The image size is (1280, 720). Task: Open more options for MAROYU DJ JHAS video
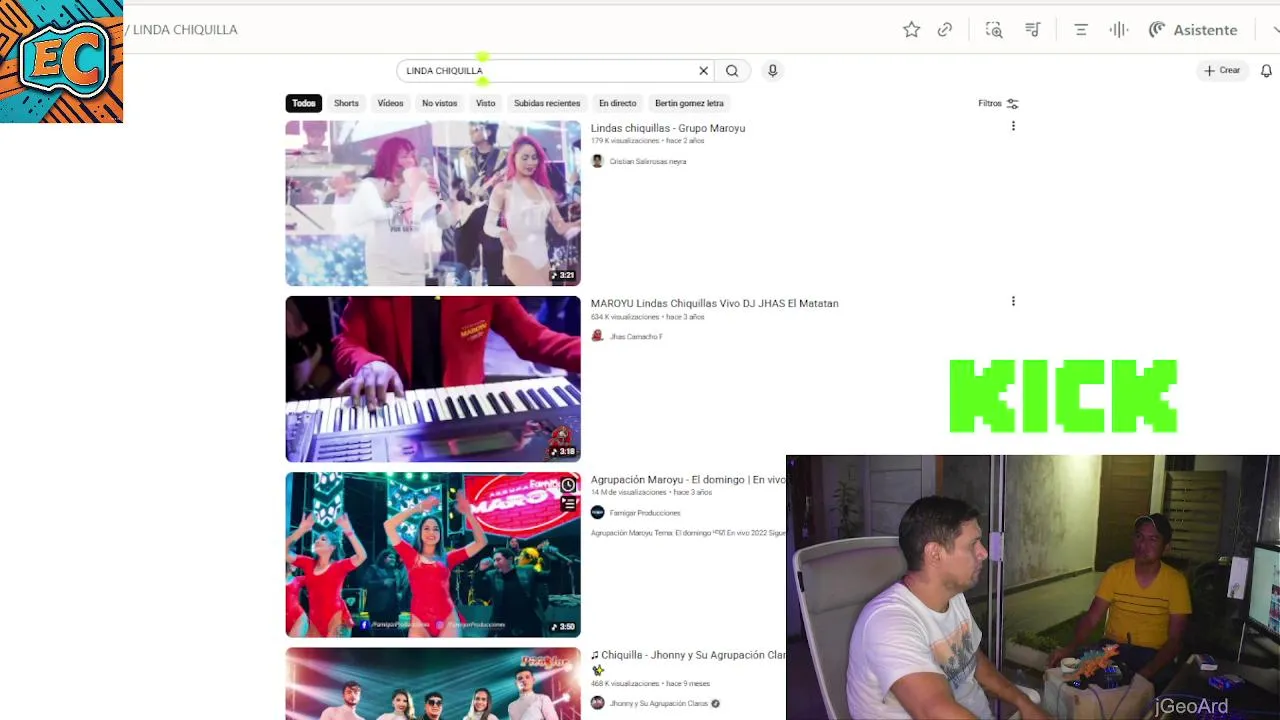point(1013,301)
